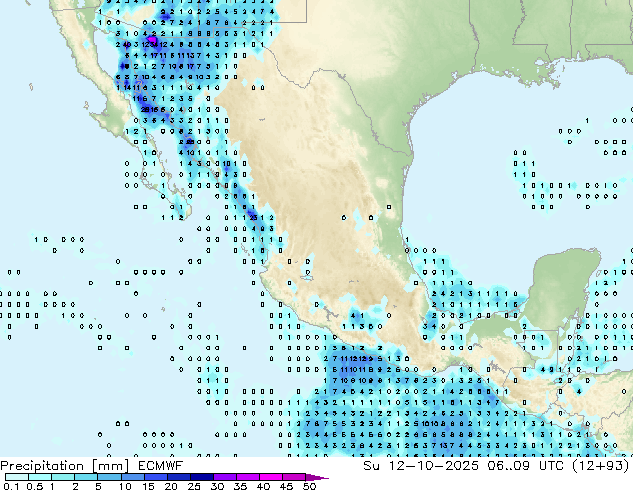This screenshot has height=490, width=634.
Task: Select the 5–10 mm legend color box
Action: point(110,477)
